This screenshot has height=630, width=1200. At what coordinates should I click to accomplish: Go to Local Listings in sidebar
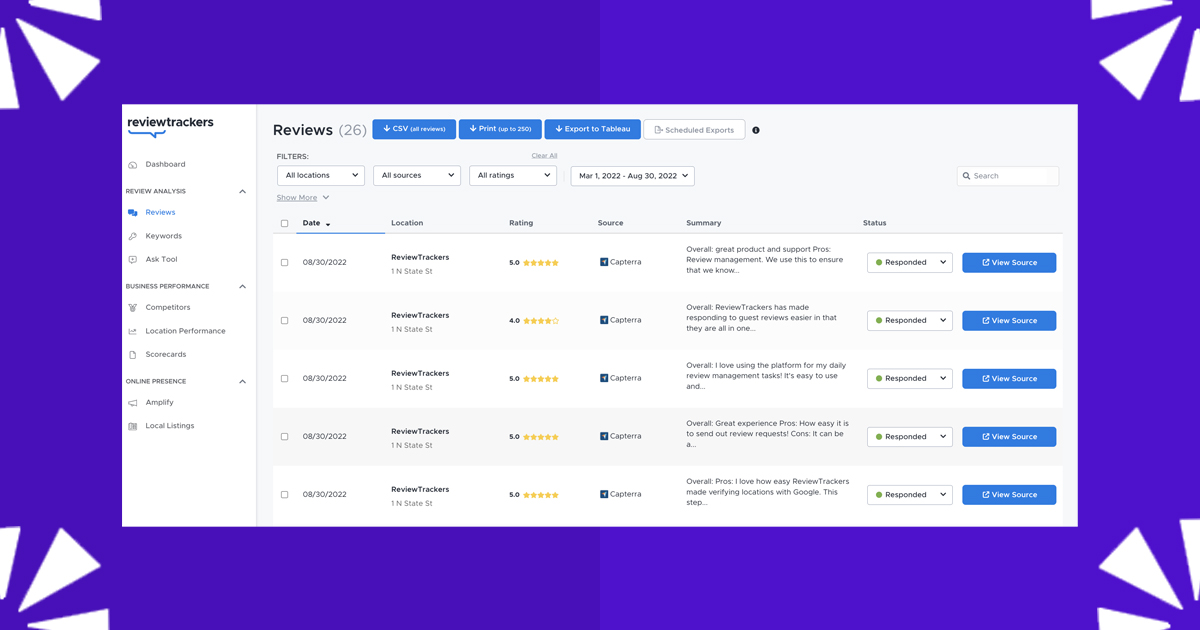169,426
